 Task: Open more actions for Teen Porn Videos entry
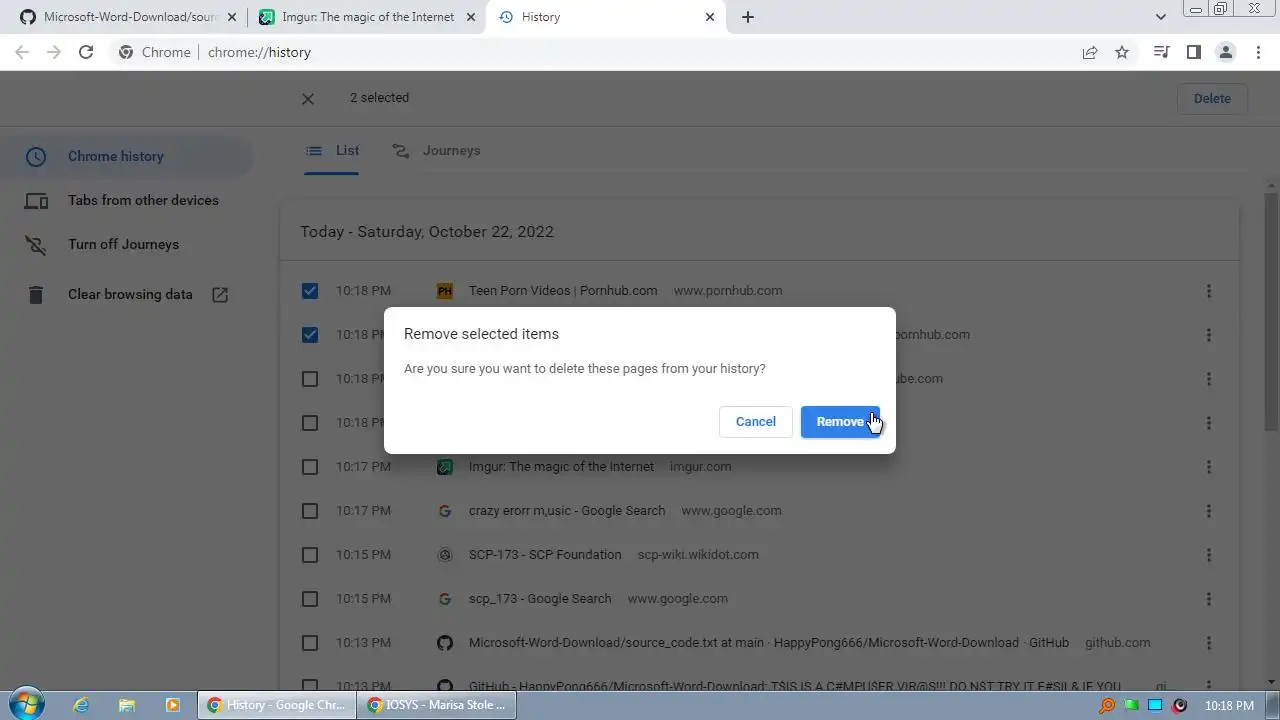pos(1208,291)
